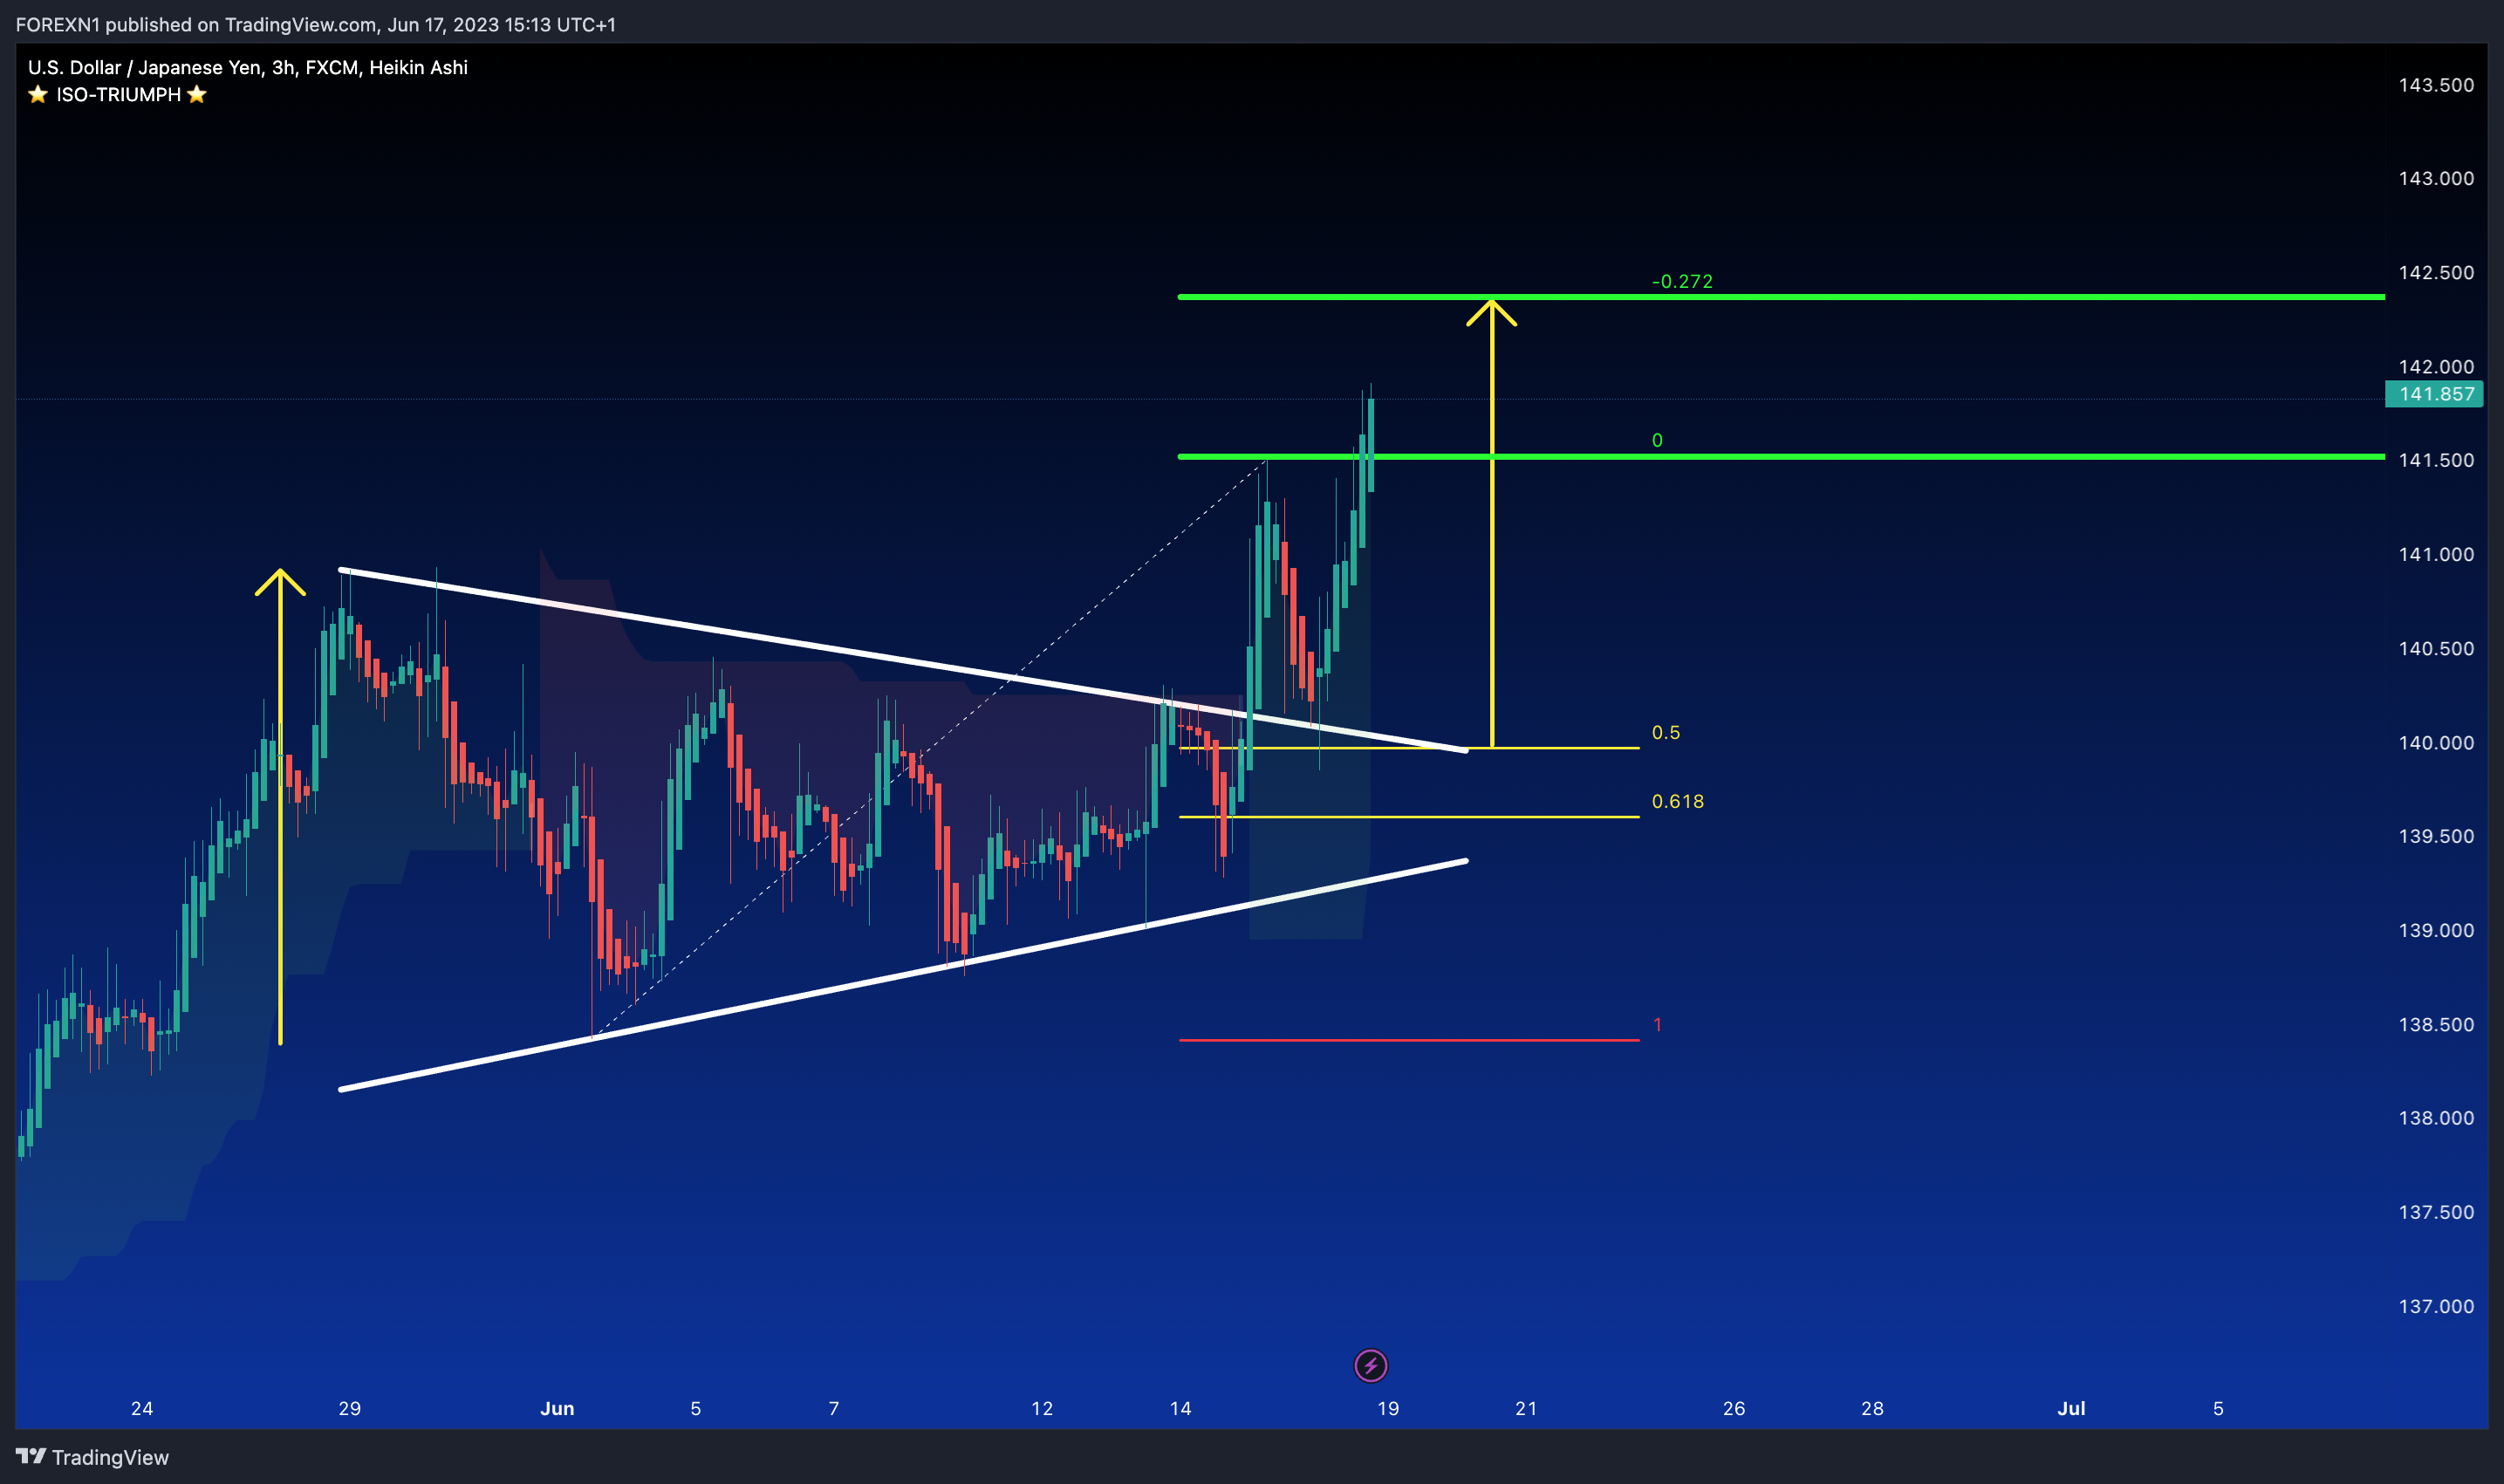Click the date label 28 on time axis
The image size is (2504, 1484).
pyautogui.click(x=1872, y=1408)
